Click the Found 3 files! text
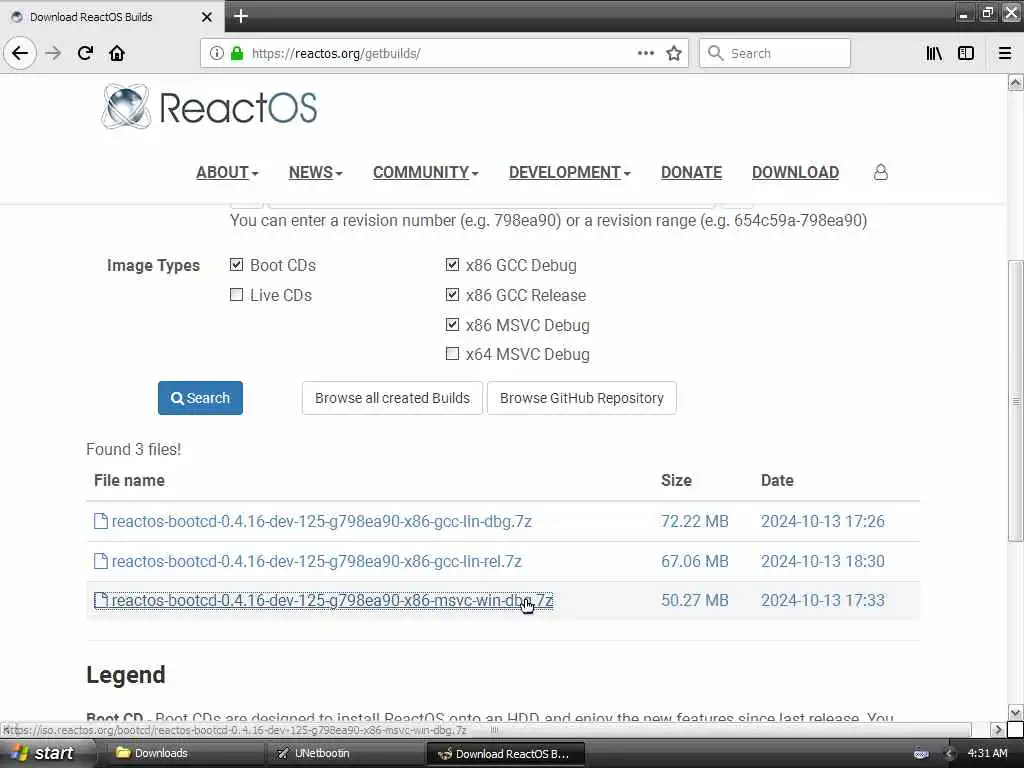This screenshot has height=768, width=1024. (134, 449)
